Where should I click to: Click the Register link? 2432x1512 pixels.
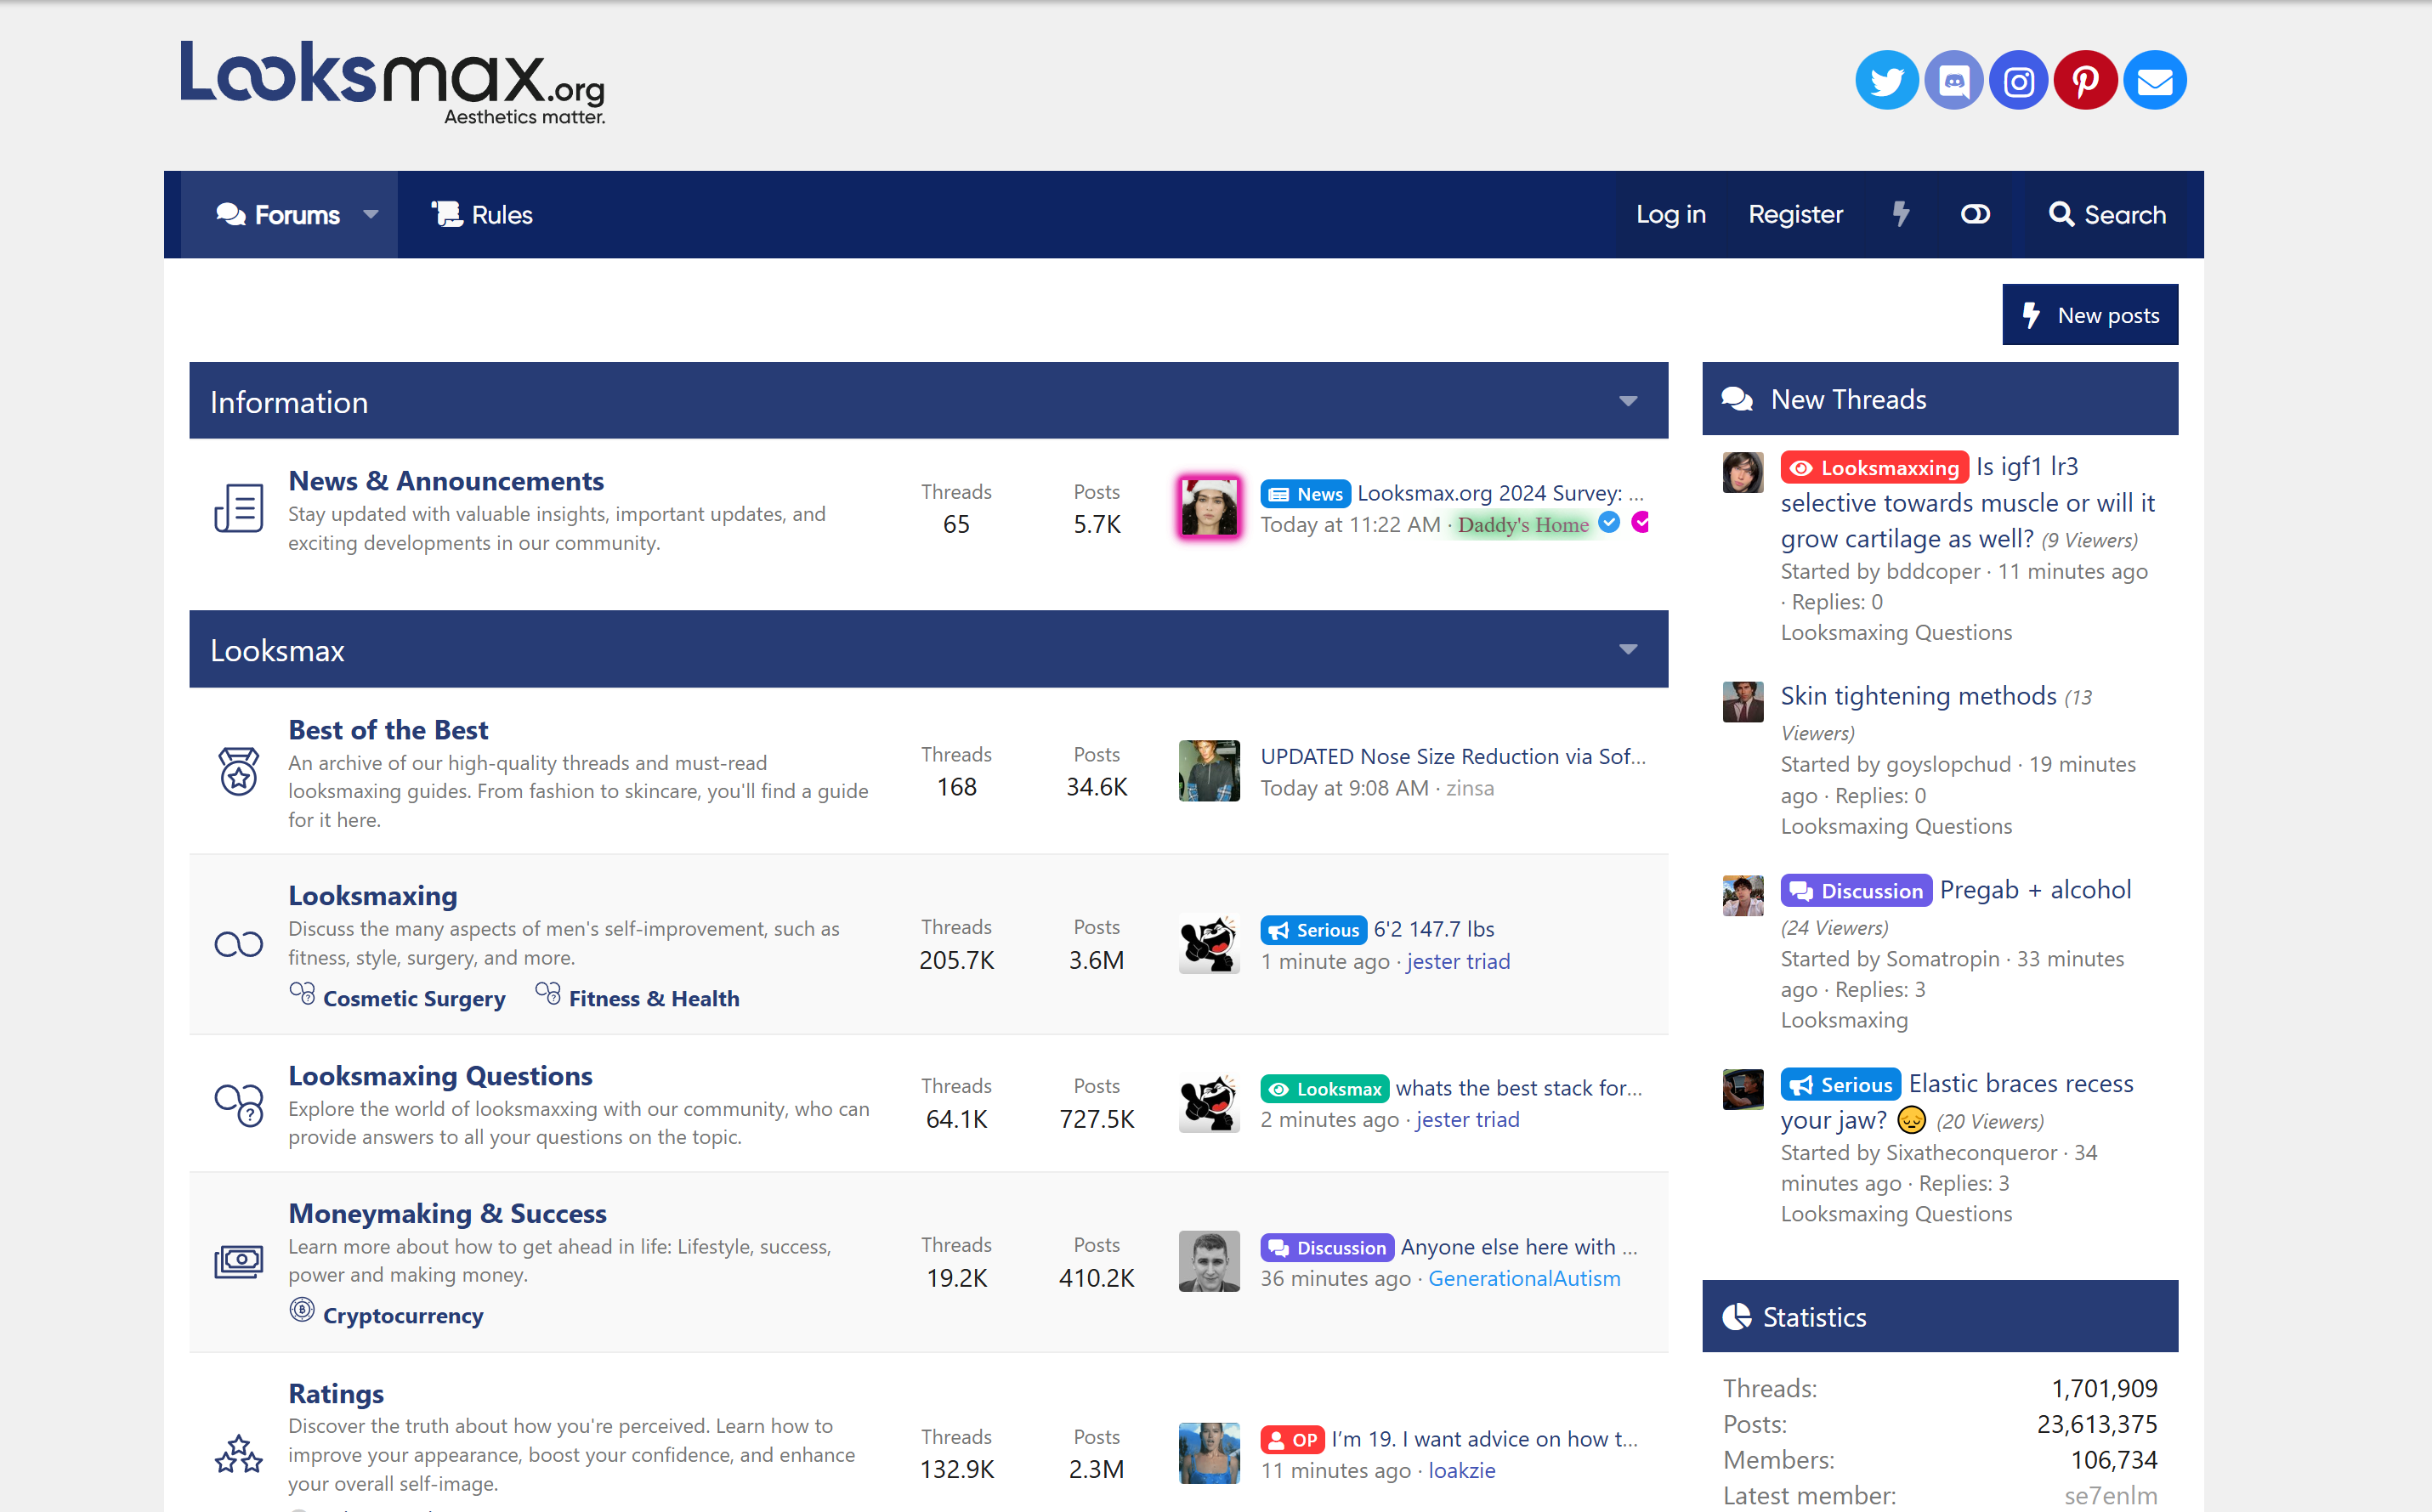click(x=1795, y=214)
